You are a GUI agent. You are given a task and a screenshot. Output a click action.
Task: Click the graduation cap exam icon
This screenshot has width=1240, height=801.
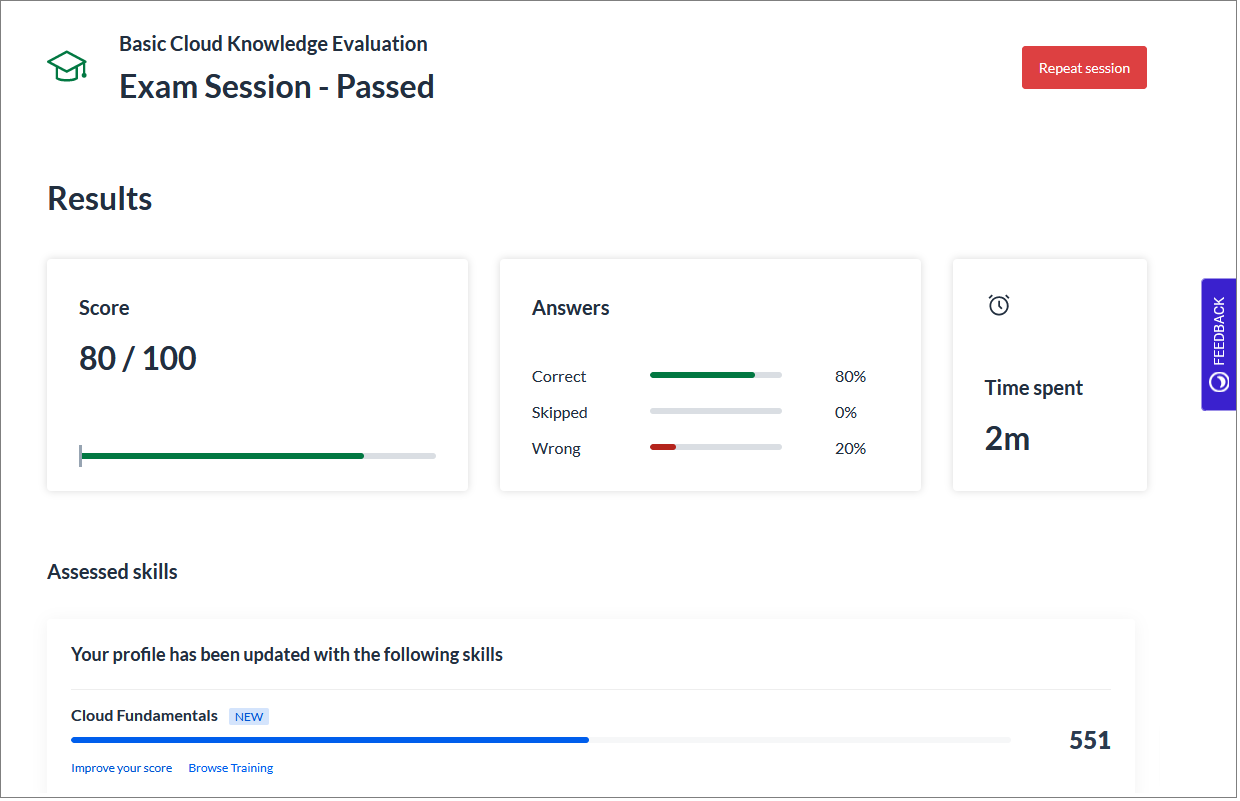point(67,66)
